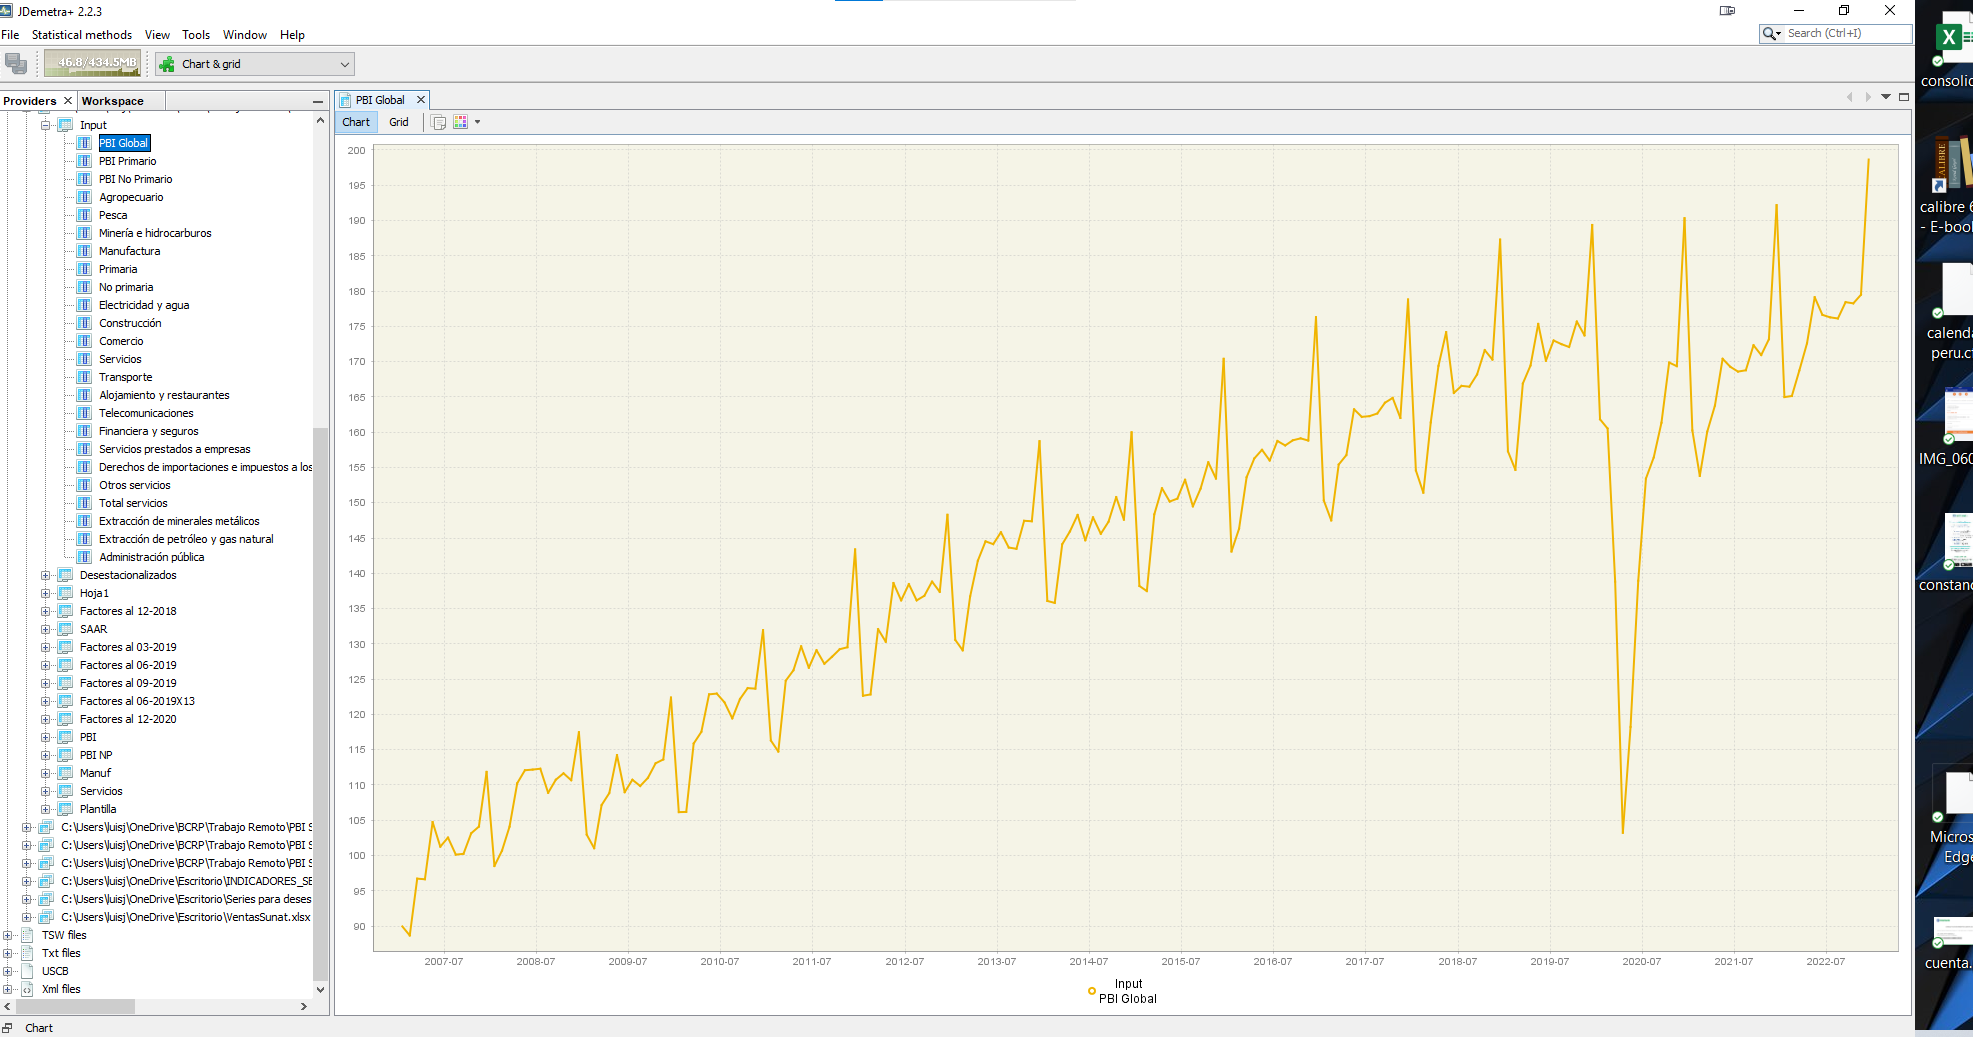1973x1037 pixels.
Task: Toggle the Chart view button
Action: pos(356,122)
